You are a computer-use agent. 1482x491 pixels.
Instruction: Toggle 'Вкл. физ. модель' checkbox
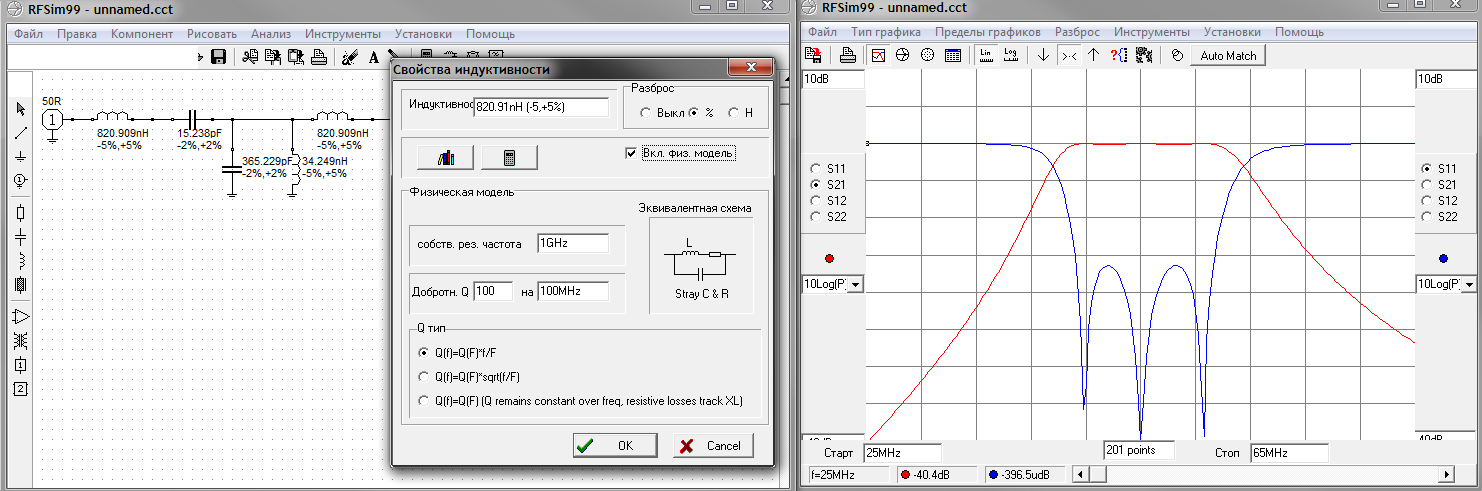point(631,153)
